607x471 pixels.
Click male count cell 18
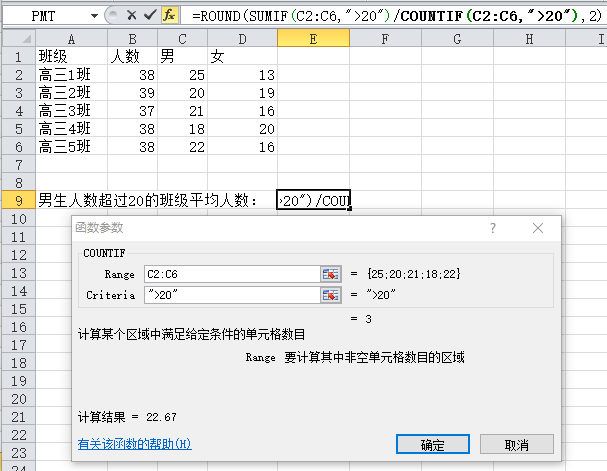(x=182, y=128)
